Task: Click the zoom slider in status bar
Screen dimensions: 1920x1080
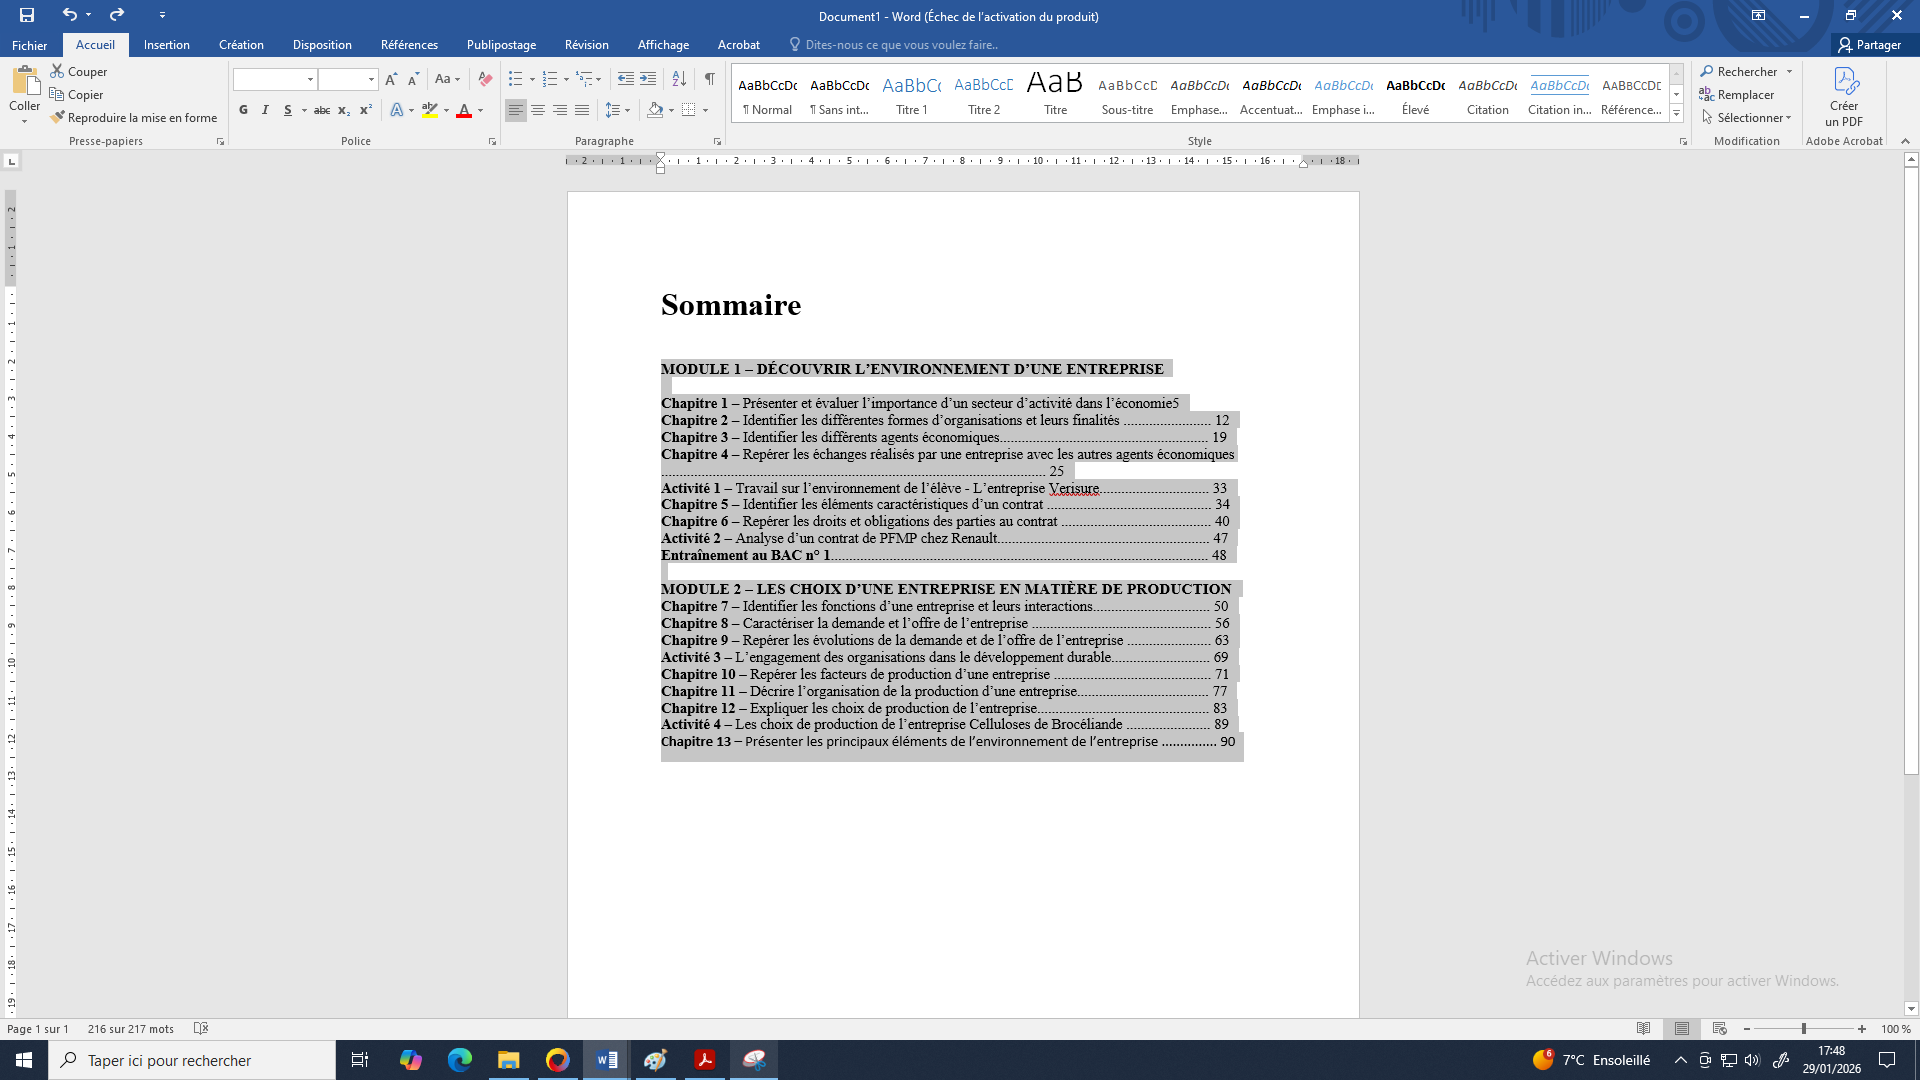Action: coord(1804,1029)
